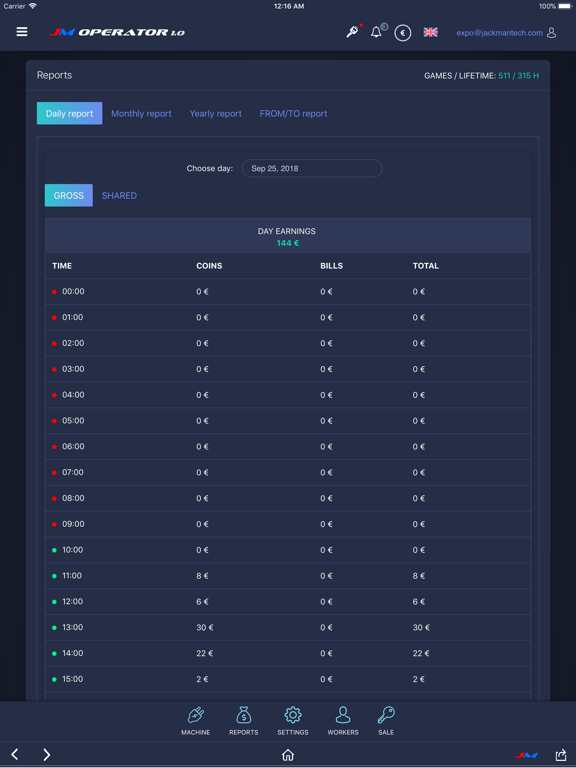Select the GROSS view
The image size is (576, 768).
pyautogui.click(x=69, y=195)
